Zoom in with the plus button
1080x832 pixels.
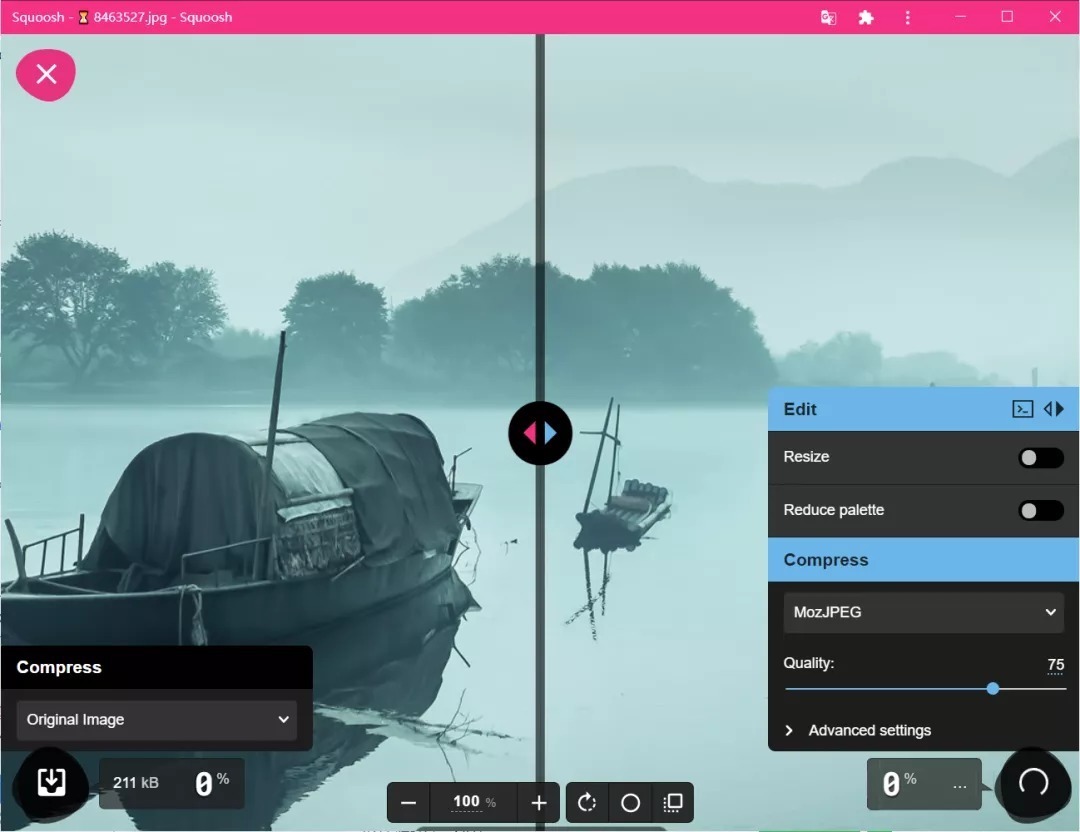[539, 802]
